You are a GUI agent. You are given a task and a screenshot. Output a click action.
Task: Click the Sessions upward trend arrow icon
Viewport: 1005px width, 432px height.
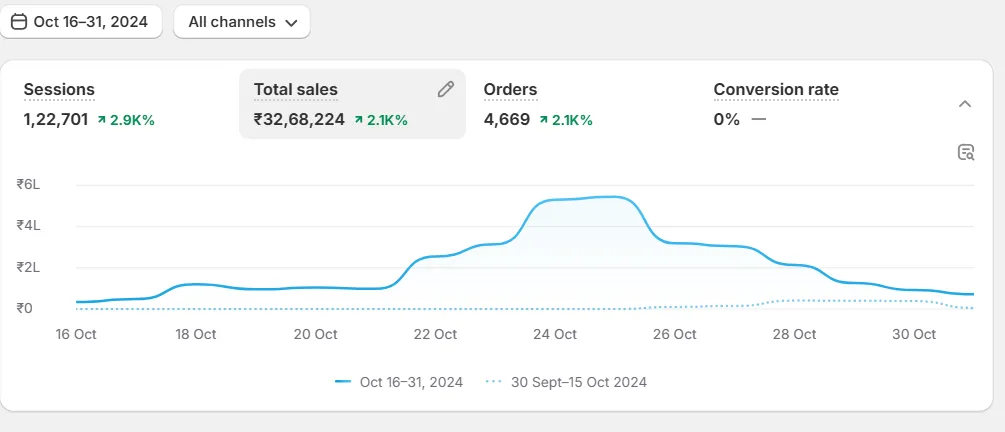click(x=101, y=120)
